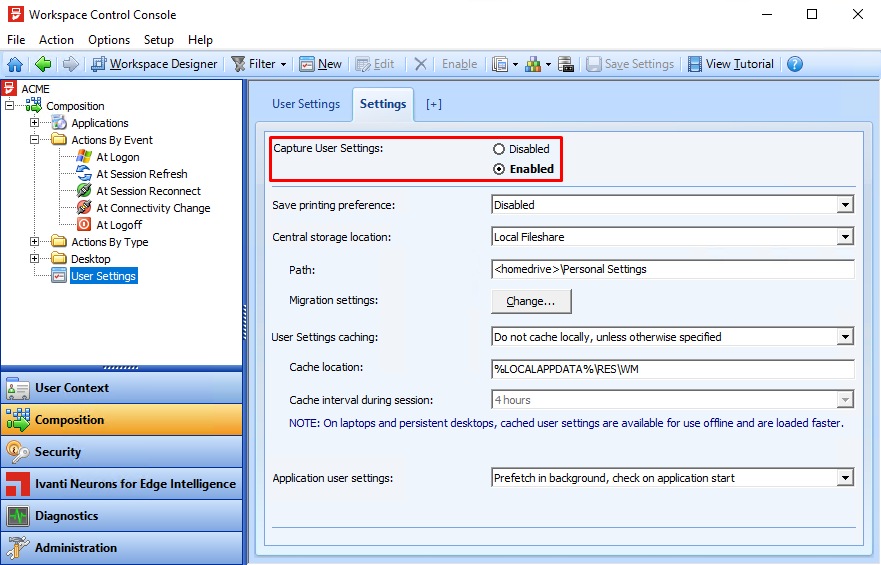Screen dimensions: 881x565
Task: Expand the Filter dropdown arrow
Action: pyautogui.click(x=283, y=65)
